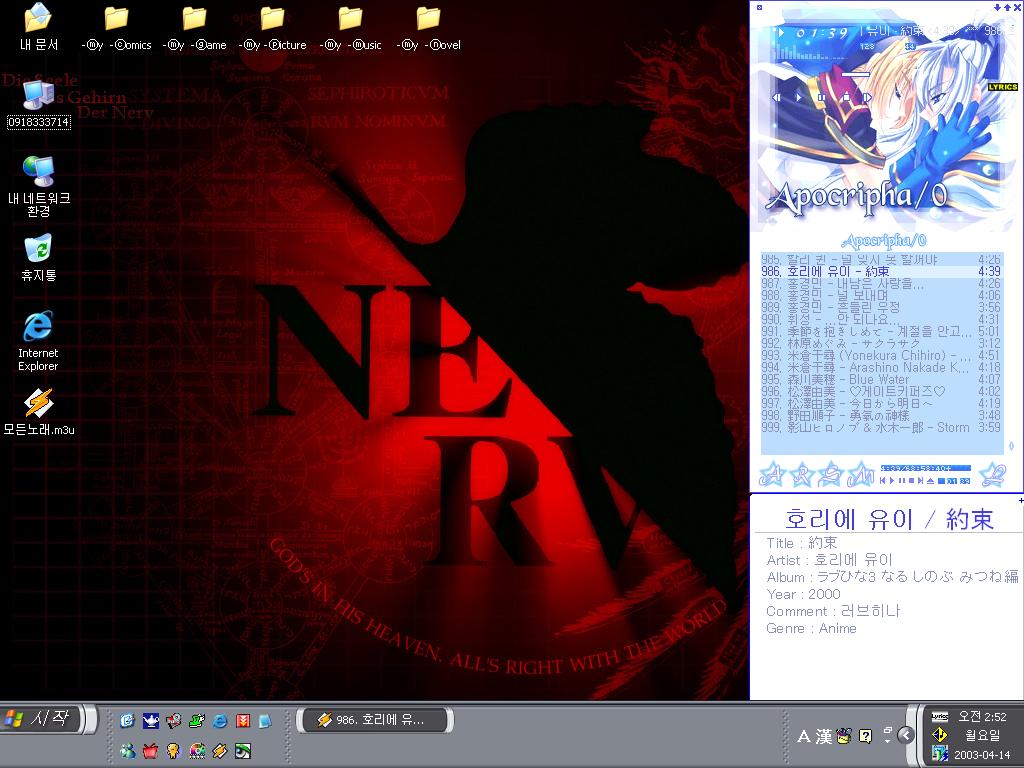Select playlist track 993. 米倉千尋 (Yonekura Chihiro)

(881, 355)
